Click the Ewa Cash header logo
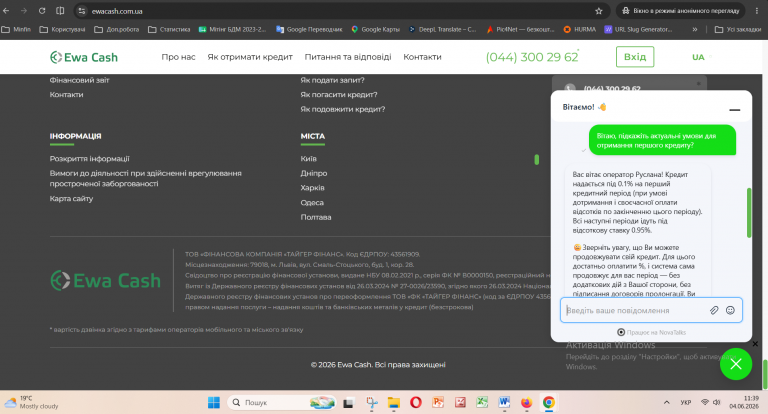768x414 pixels. [84, 57]
